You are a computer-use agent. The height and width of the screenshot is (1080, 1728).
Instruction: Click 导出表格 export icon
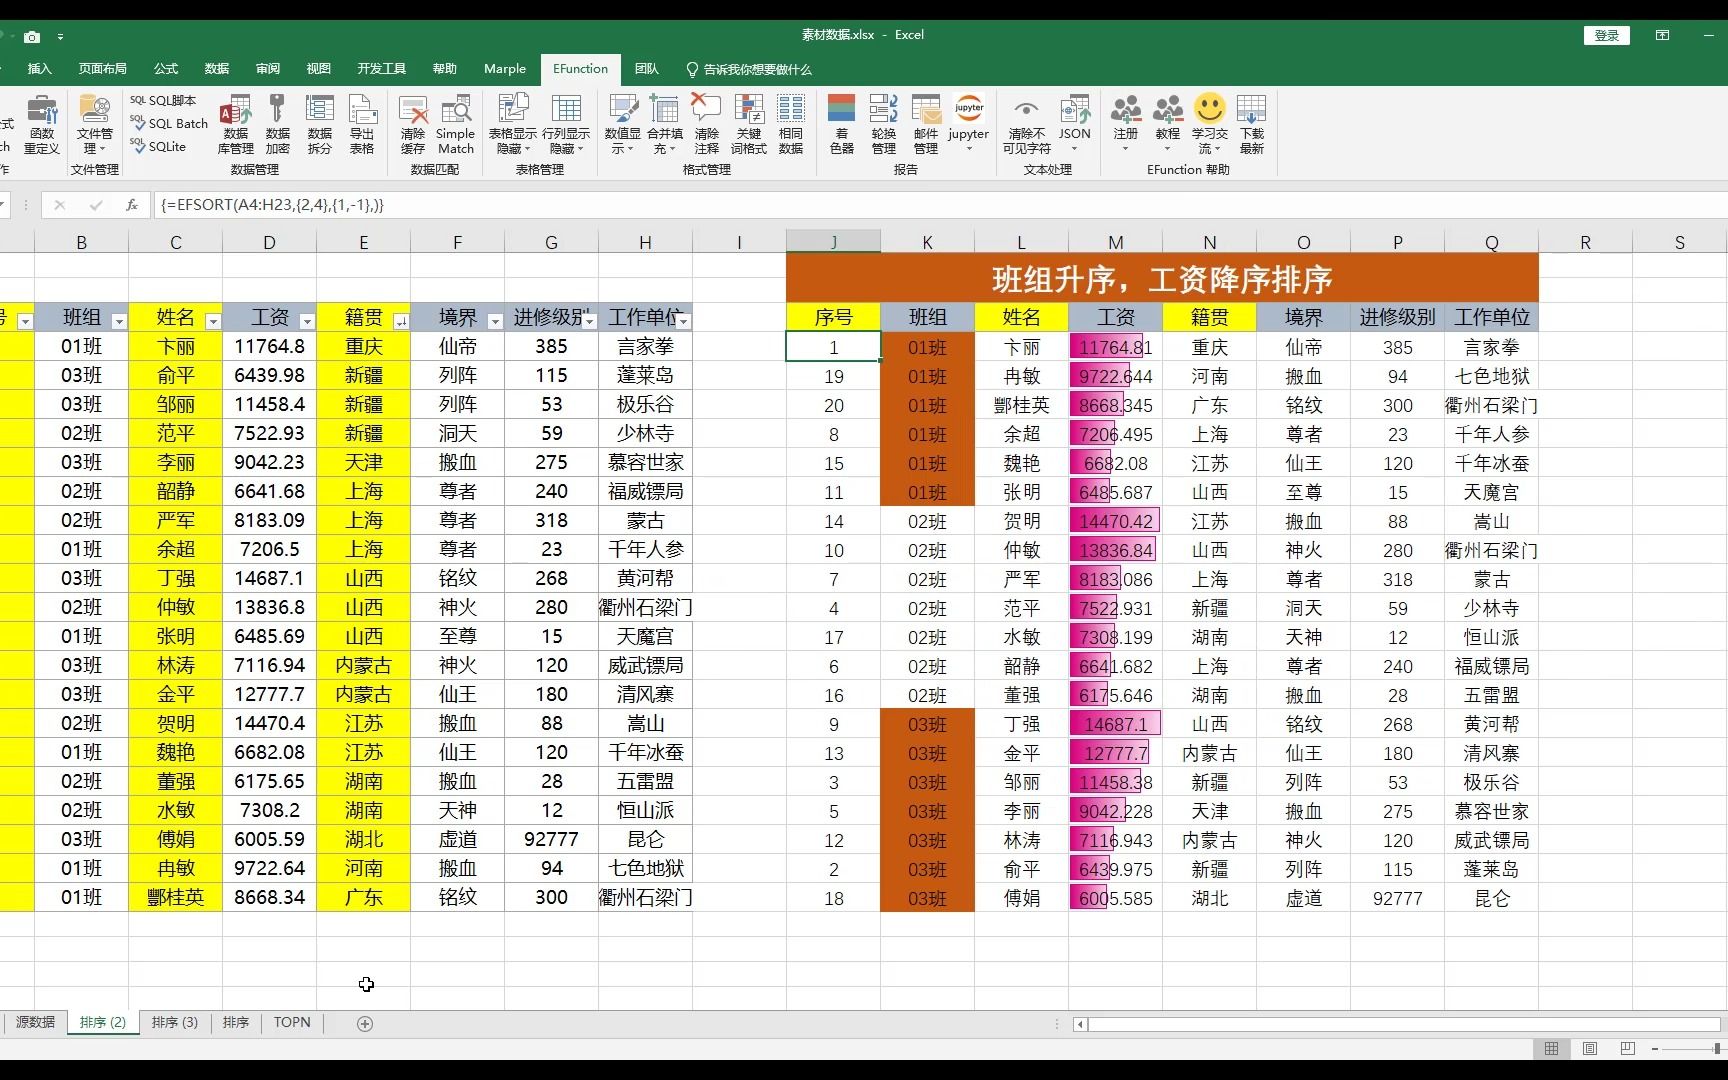362,124
